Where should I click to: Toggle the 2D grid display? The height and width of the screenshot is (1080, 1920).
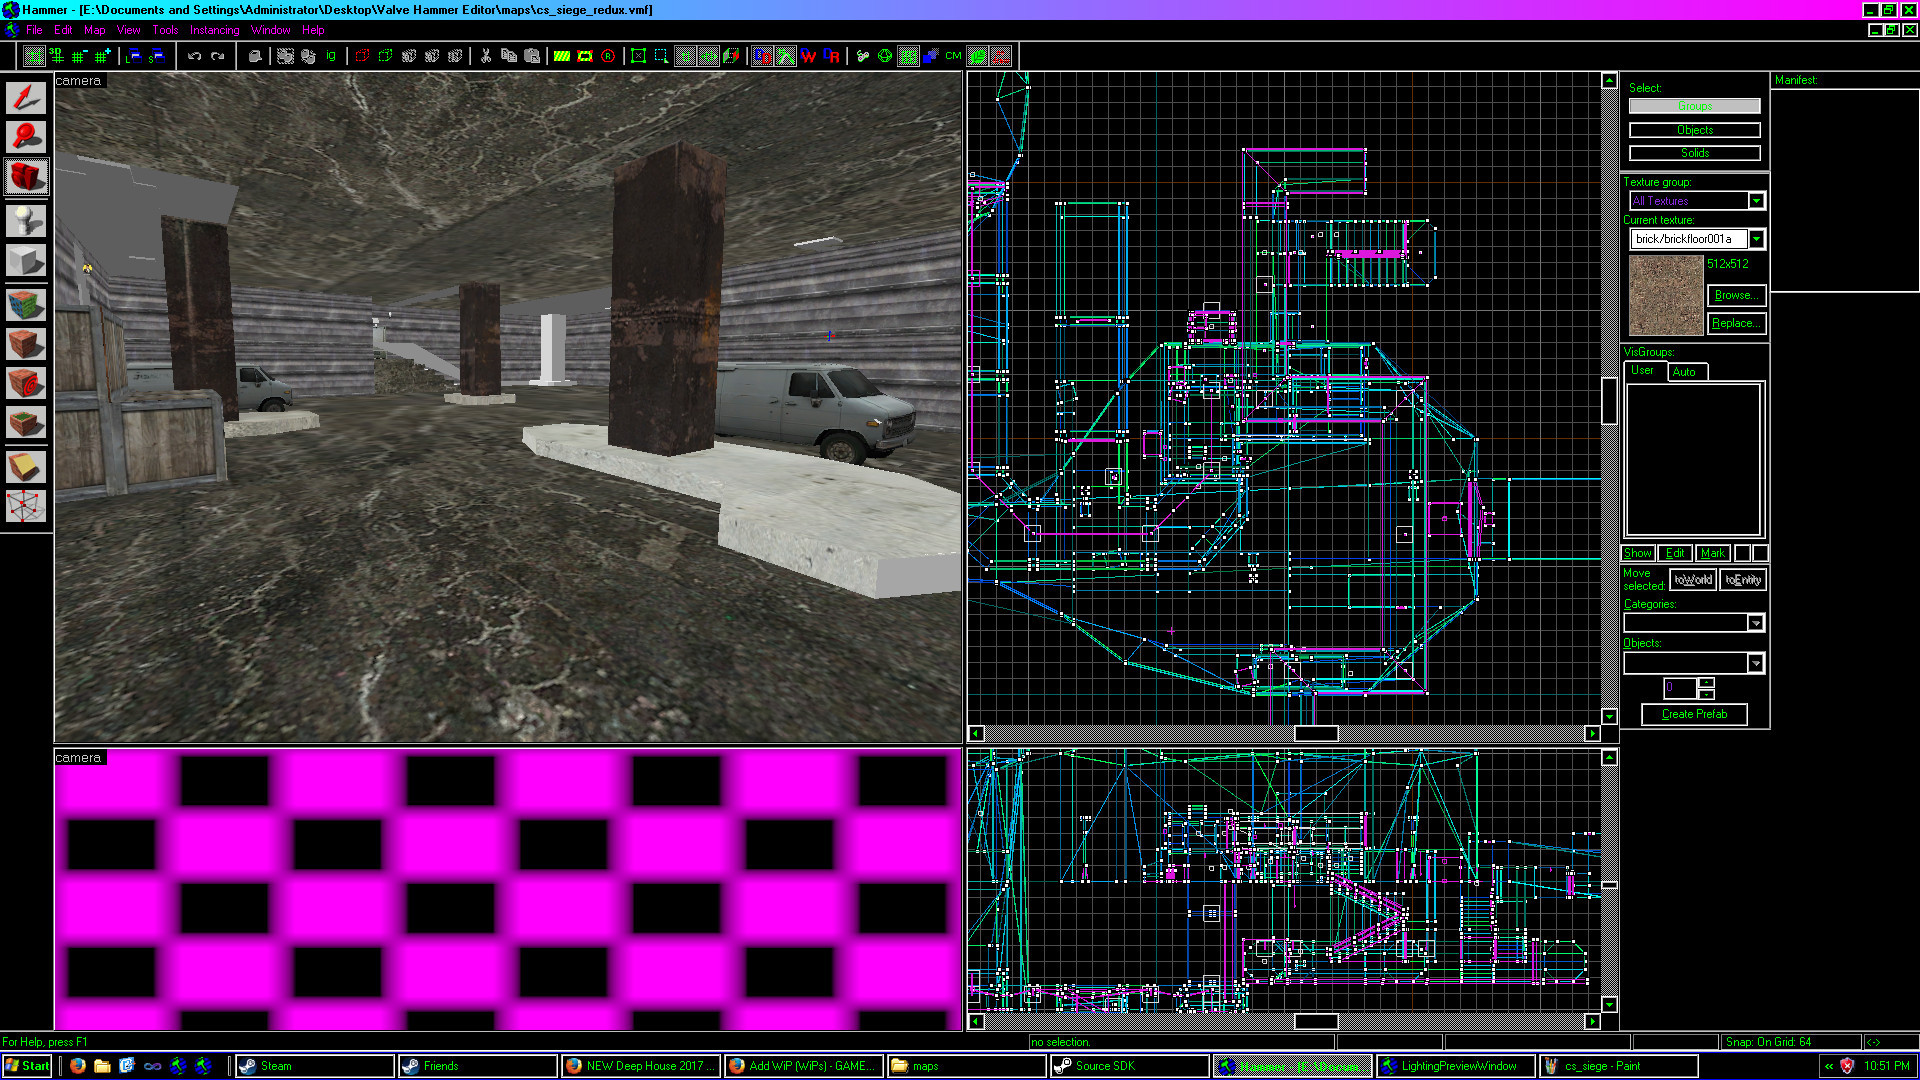point(34,56)
